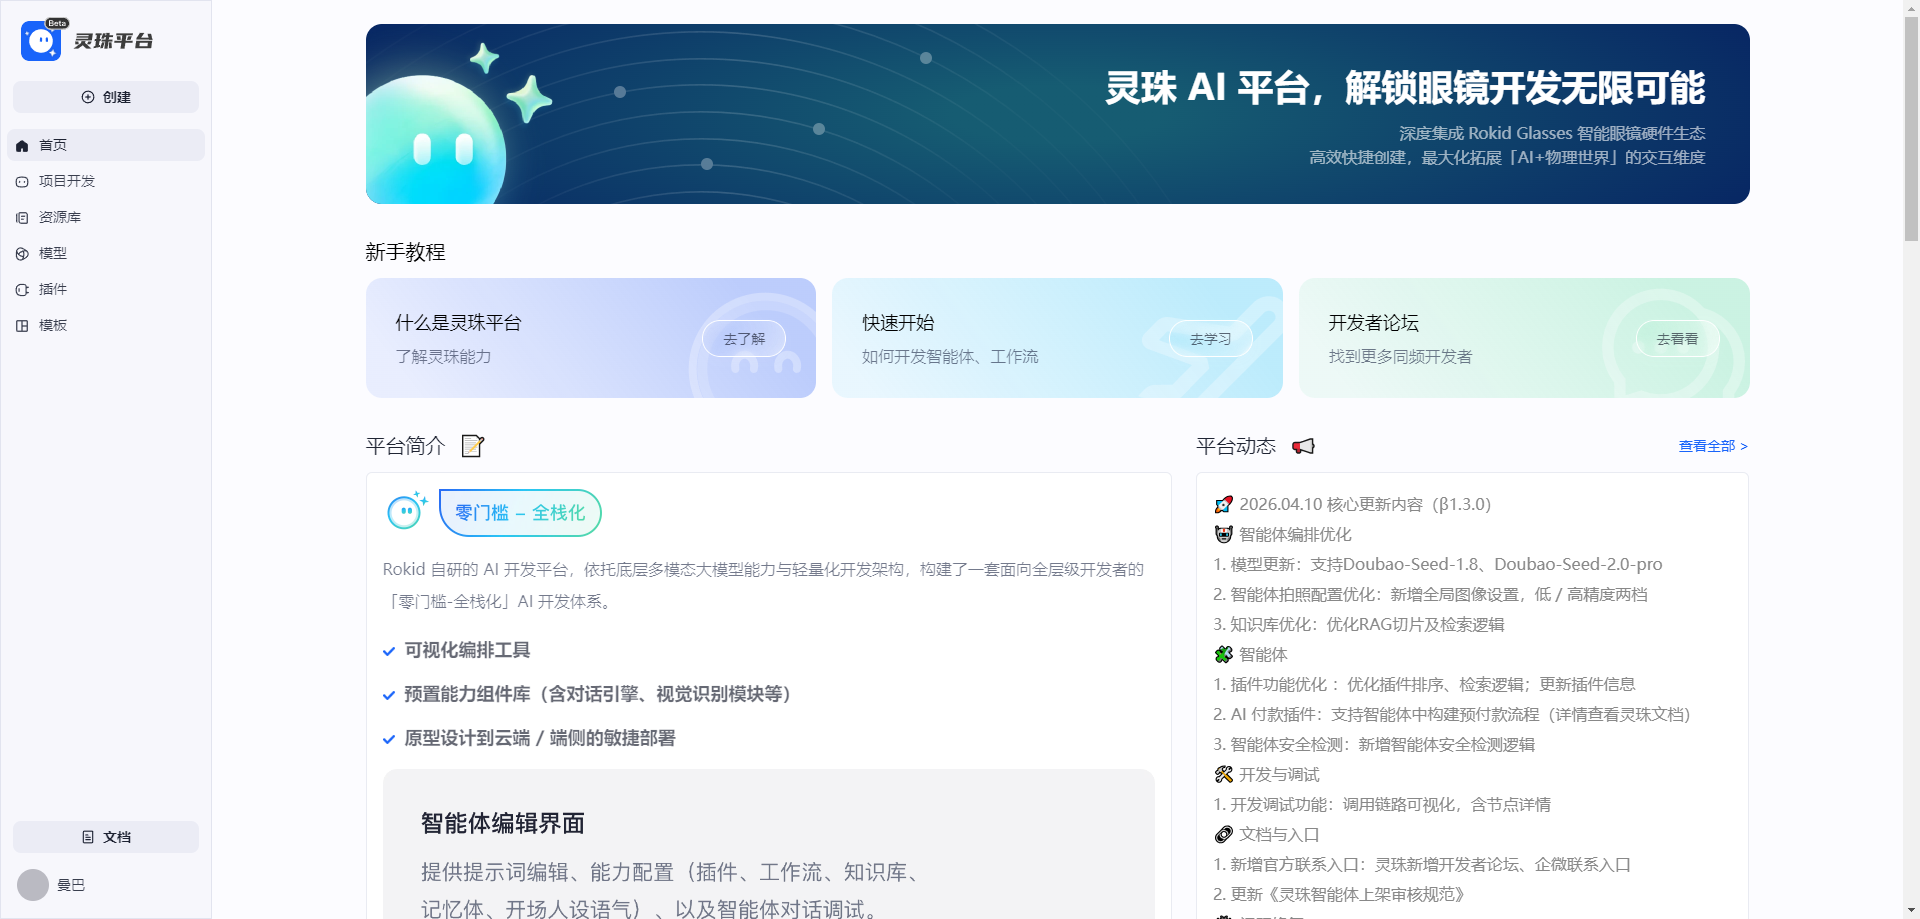Image resolution: width=1920 pixels, height=919 pixels.
Task: Click the 智能体编辑界面 card
Action: tap(769, 844)
